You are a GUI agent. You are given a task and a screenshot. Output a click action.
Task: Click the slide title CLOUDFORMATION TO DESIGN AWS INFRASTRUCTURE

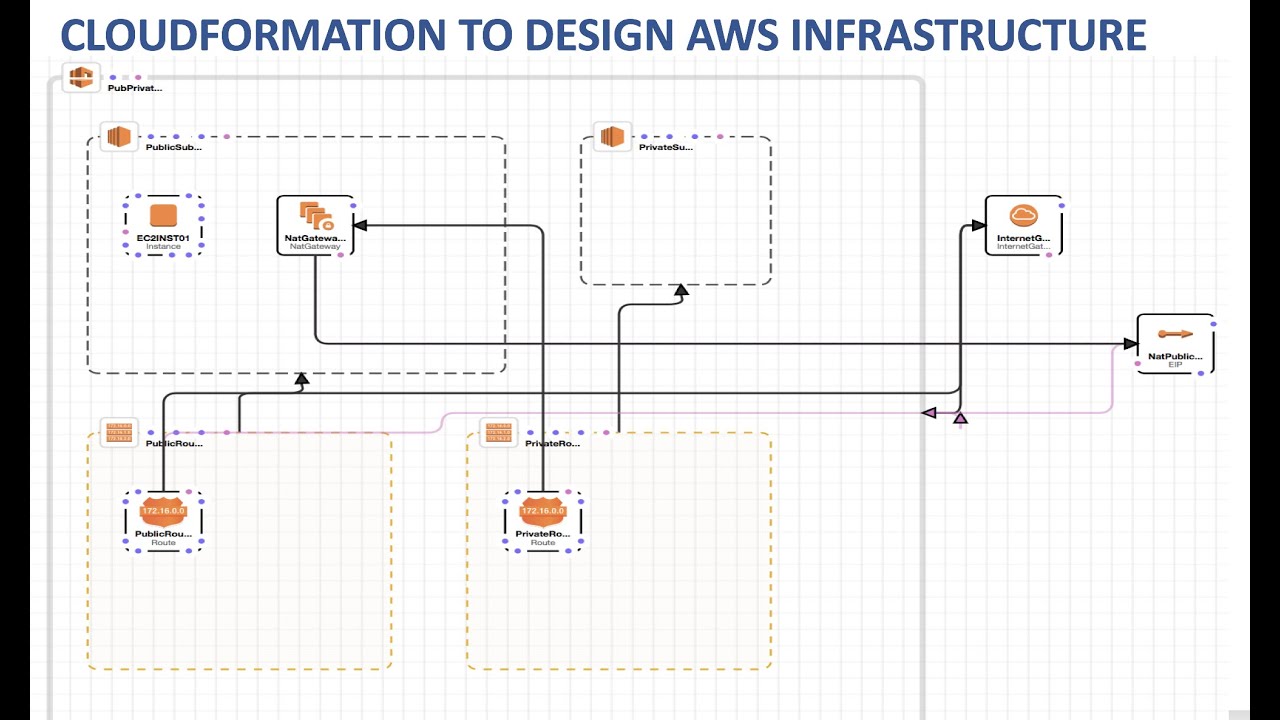pyautogui.click(x=603, y=34)
